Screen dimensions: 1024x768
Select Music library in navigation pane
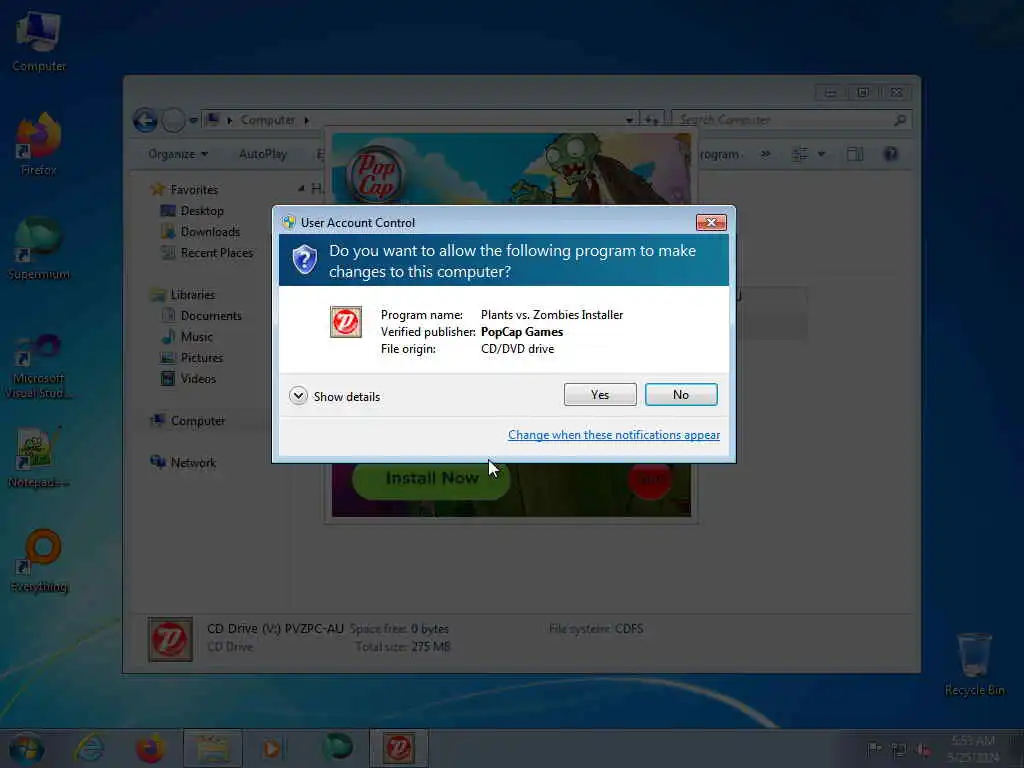(197, 337)
